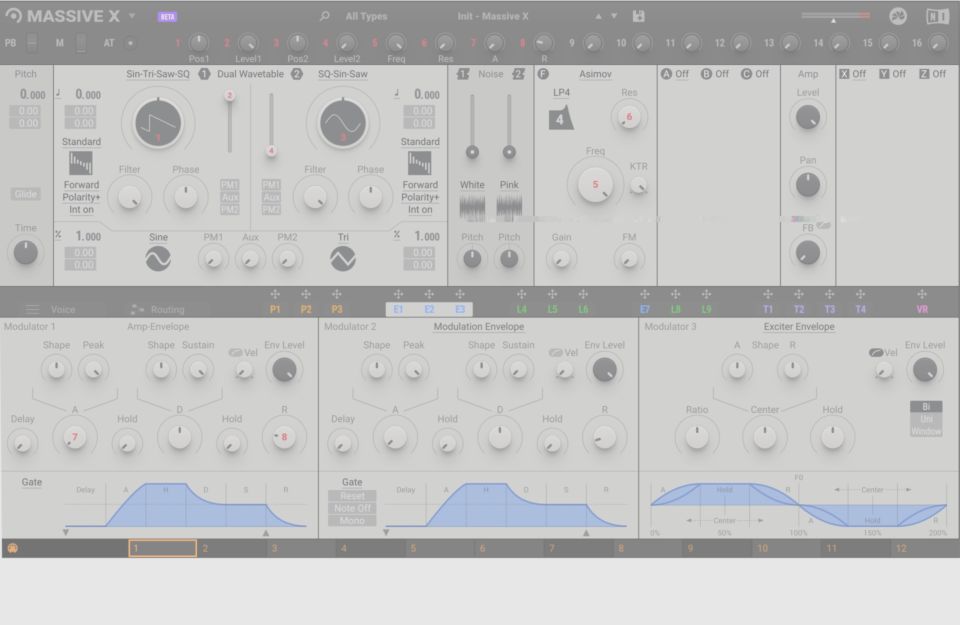Open the Sin-Tri-Saw-SQ wavetable selector
The image size is (960, 625).
[x=157, y=74]
